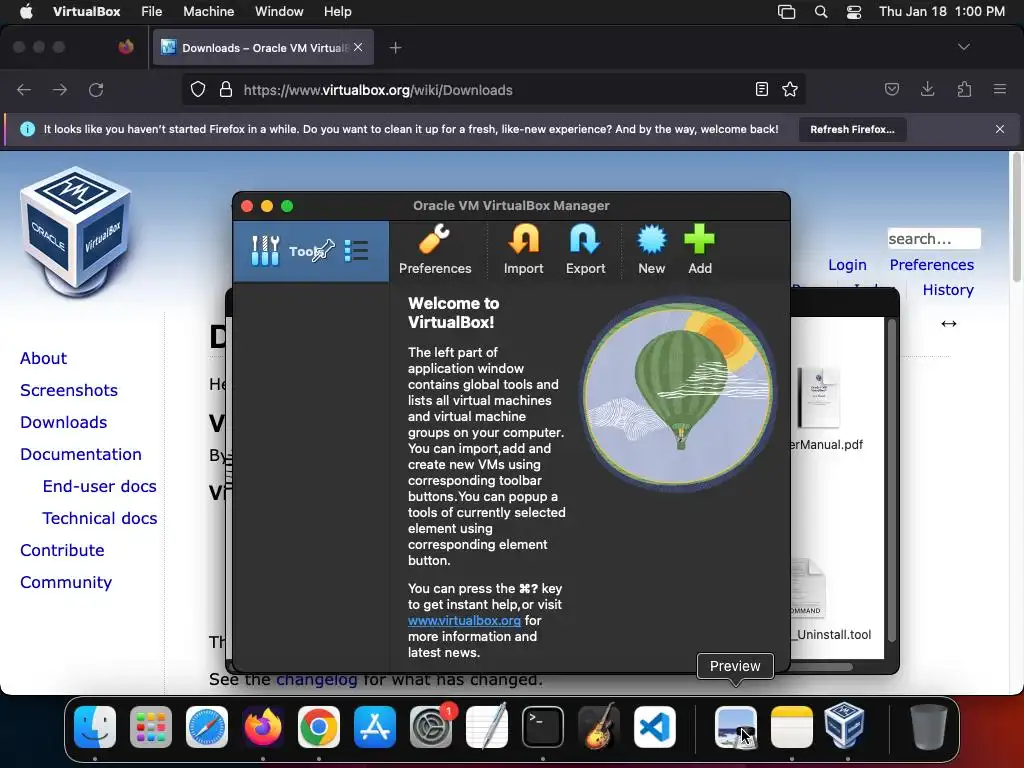
Task: Expand the Firefox list all tabs chevron
Action: point(964,47)
